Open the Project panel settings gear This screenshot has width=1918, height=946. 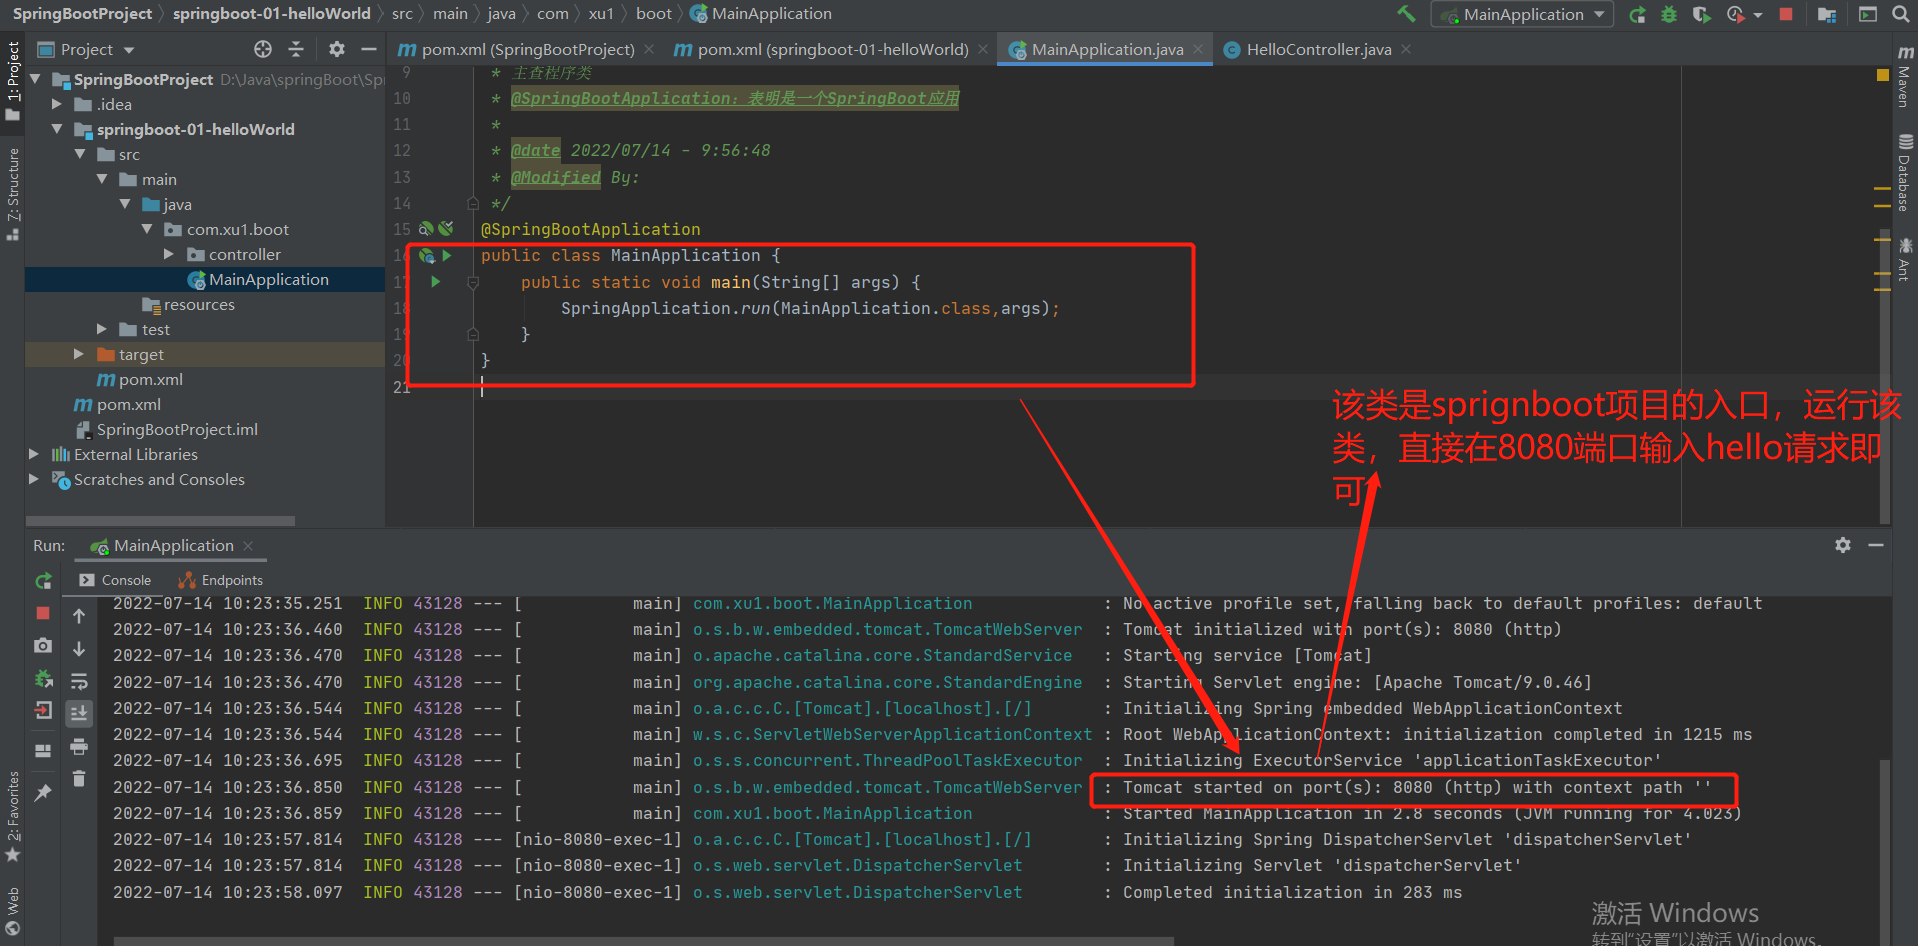point(337,49)
